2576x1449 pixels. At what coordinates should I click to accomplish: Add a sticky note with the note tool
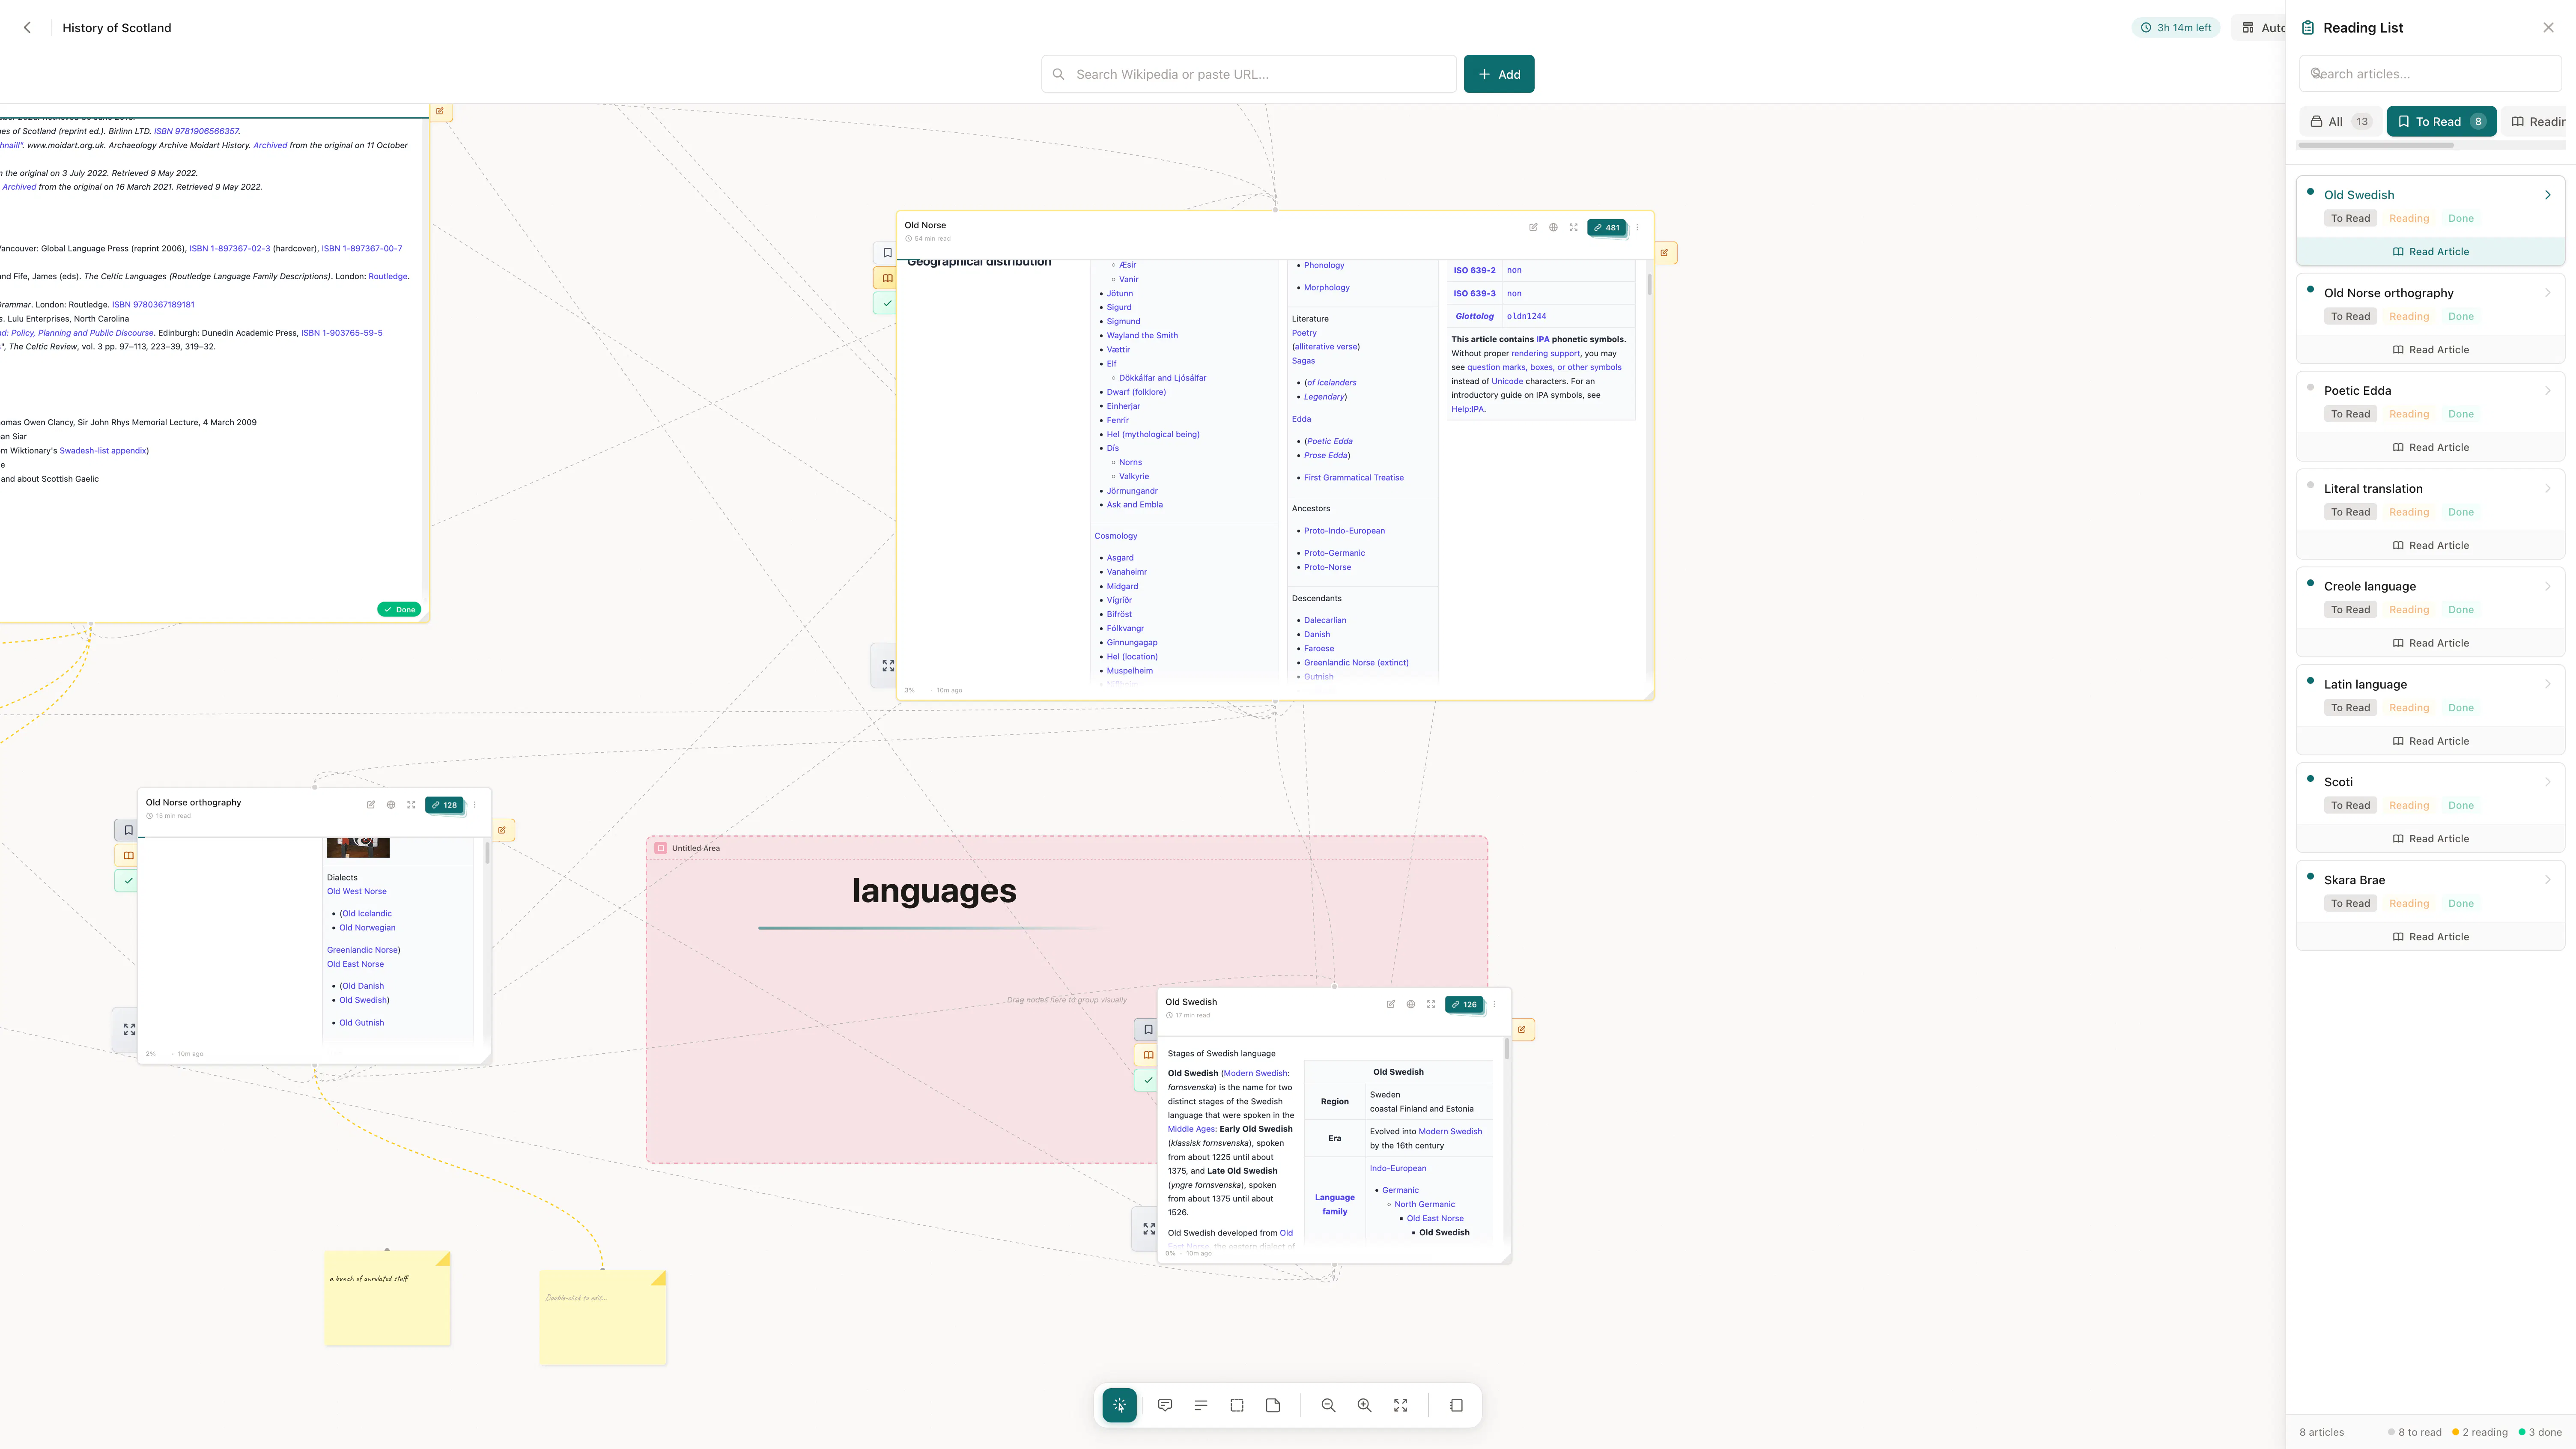[1273, 1405]
